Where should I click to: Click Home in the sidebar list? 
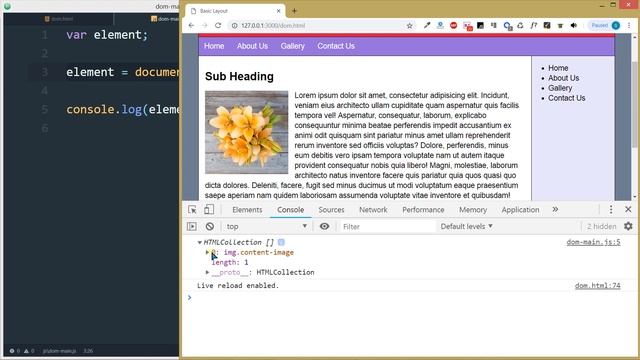pyautogui.click(x=558, y=68)
